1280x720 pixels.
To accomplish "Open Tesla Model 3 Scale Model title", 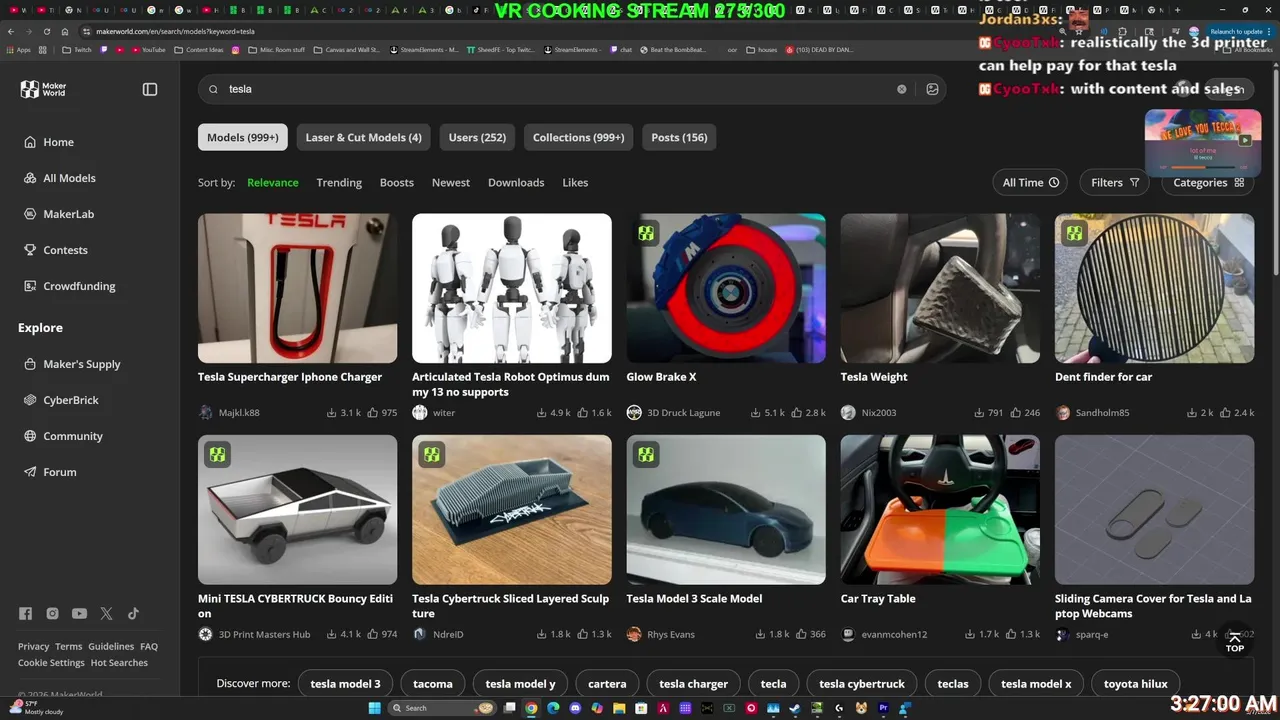I will (x=694, y=599).
